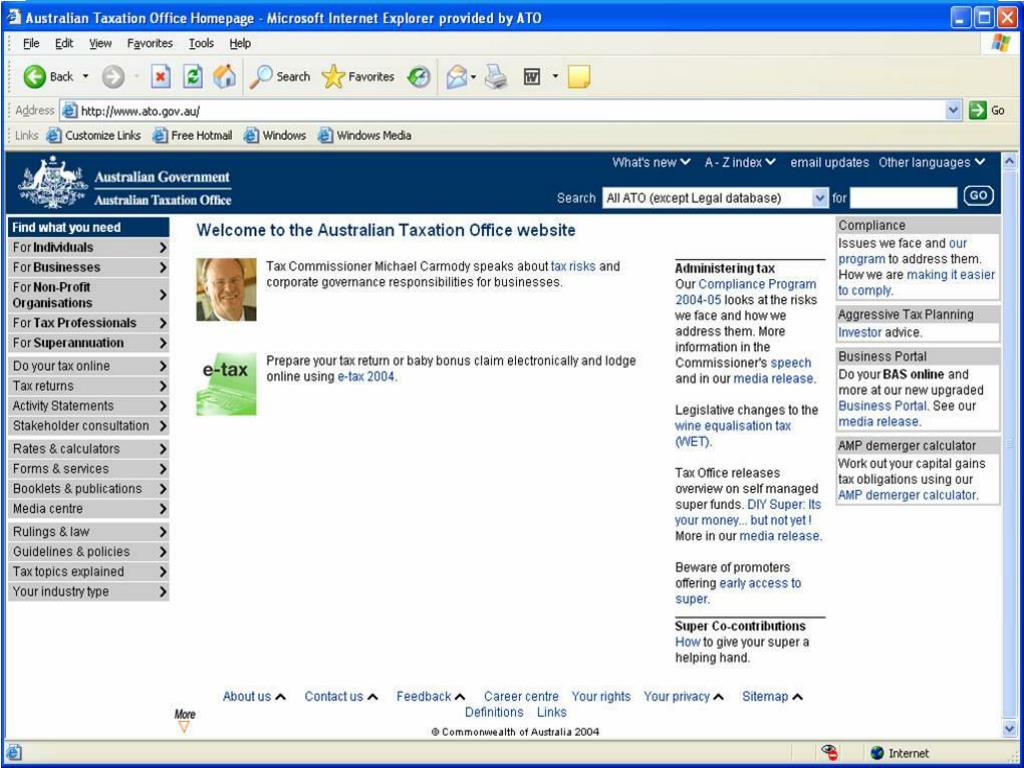Open the Rulings & law sidebar item
Viewport: 1024px width, 768px height.
tap(88, 532)
